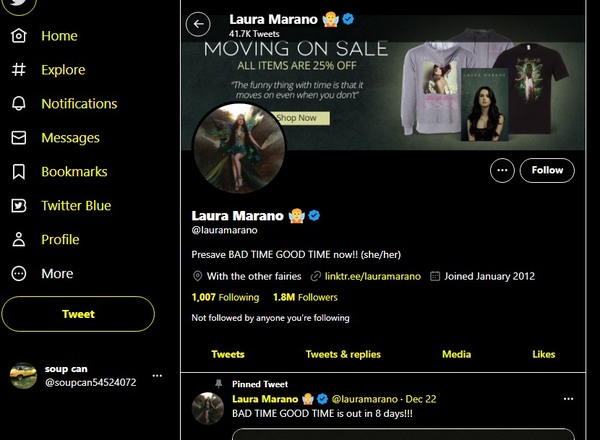Click the Bookmarks icon in sidebar
600x440 pixels.
(19, 172)
